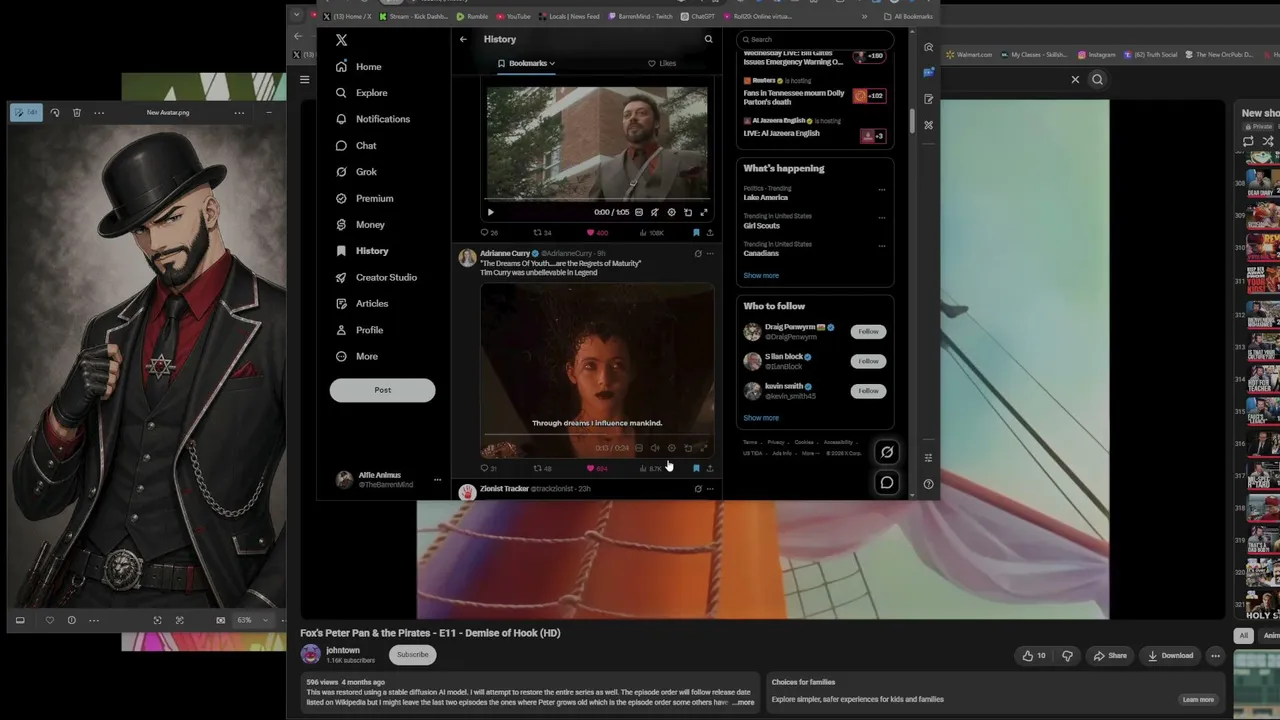Follow S Ilan block
This screenshot has width=1280, height=720.
click(x=868, y=361)
